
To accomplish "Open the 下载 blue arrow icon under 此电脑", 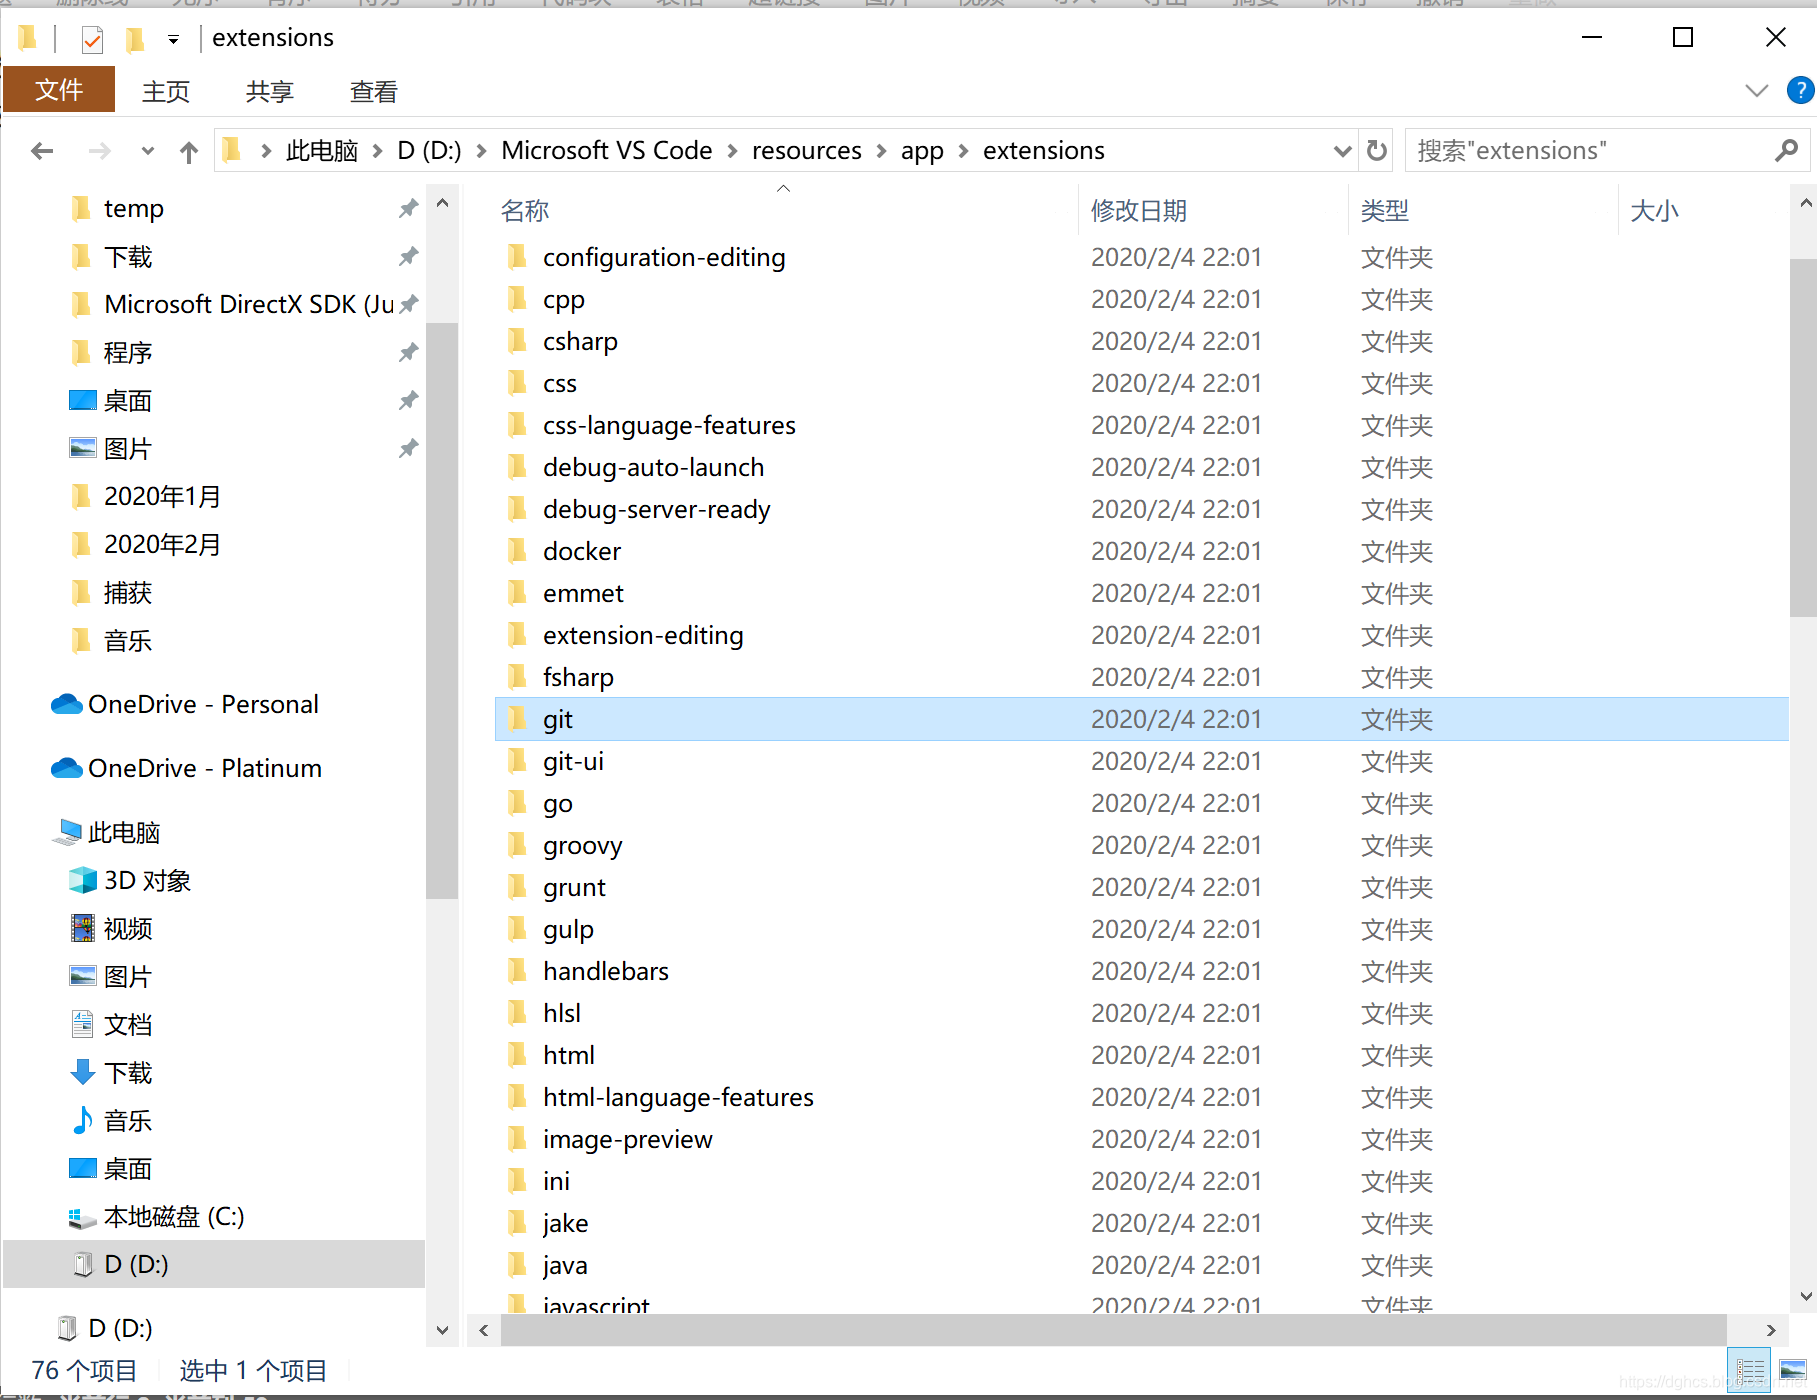I will 82,1072.
